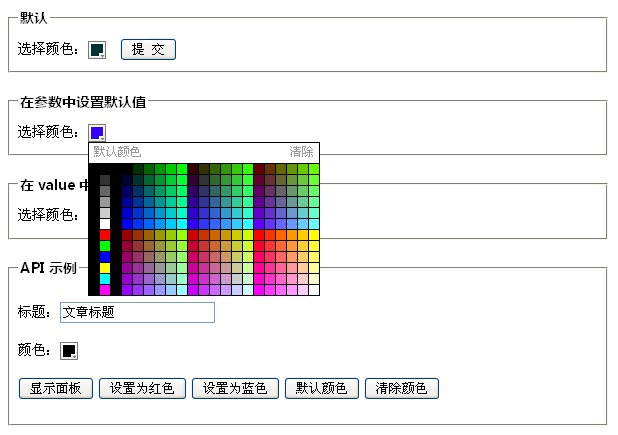
Task: Open the black color picker next to 颜色
Action: tap(69, 351)
